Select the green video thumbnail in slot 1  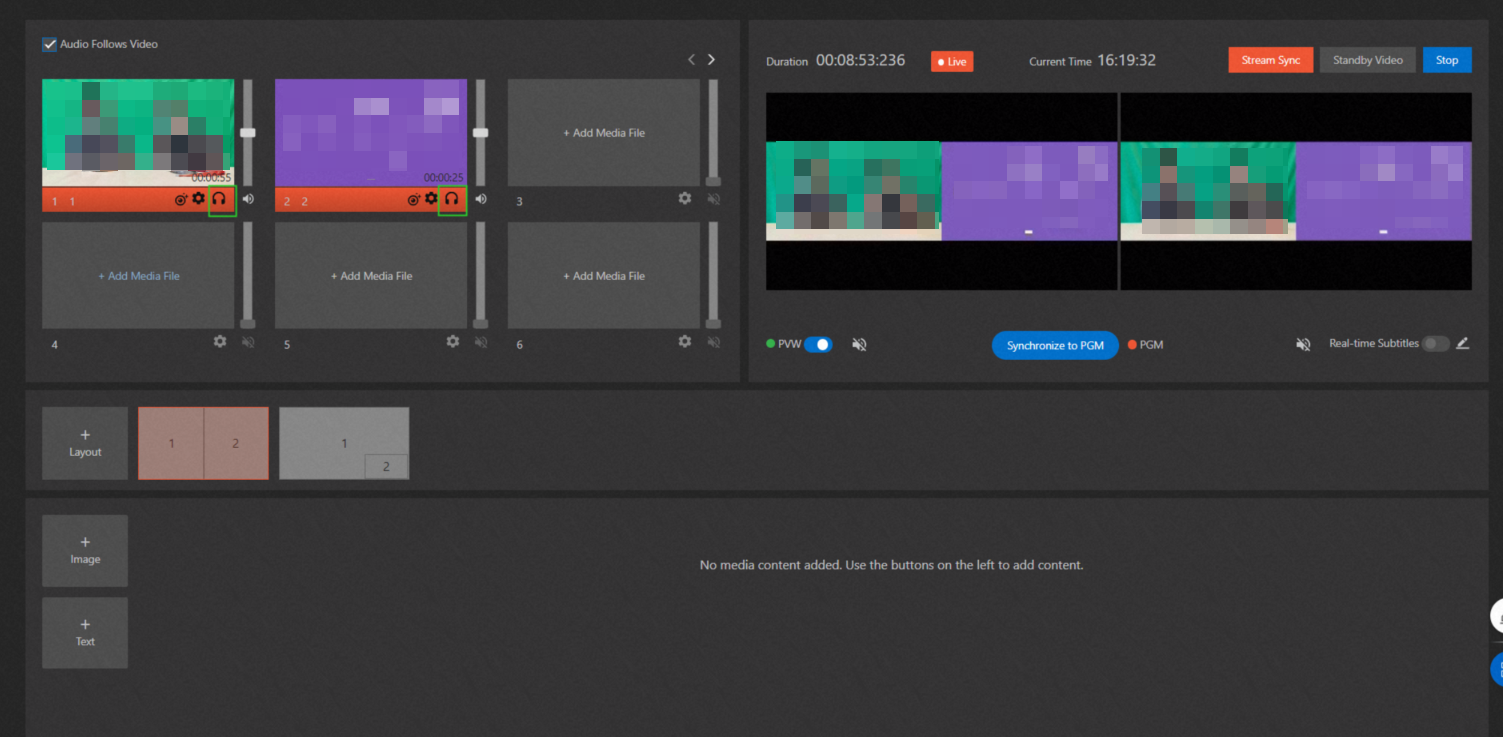[138, 132]
